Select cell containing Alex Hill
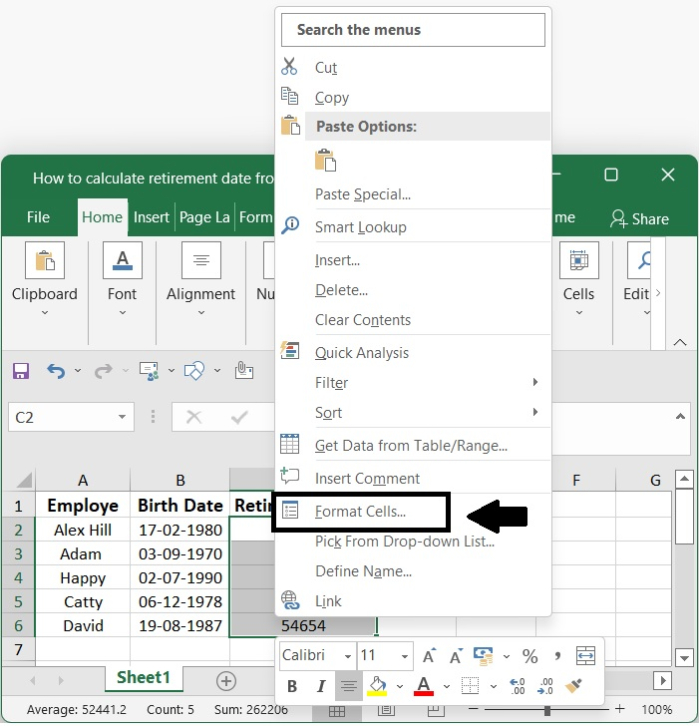The width and height of the screenshot is (700, 726). (x=82, y=530)
